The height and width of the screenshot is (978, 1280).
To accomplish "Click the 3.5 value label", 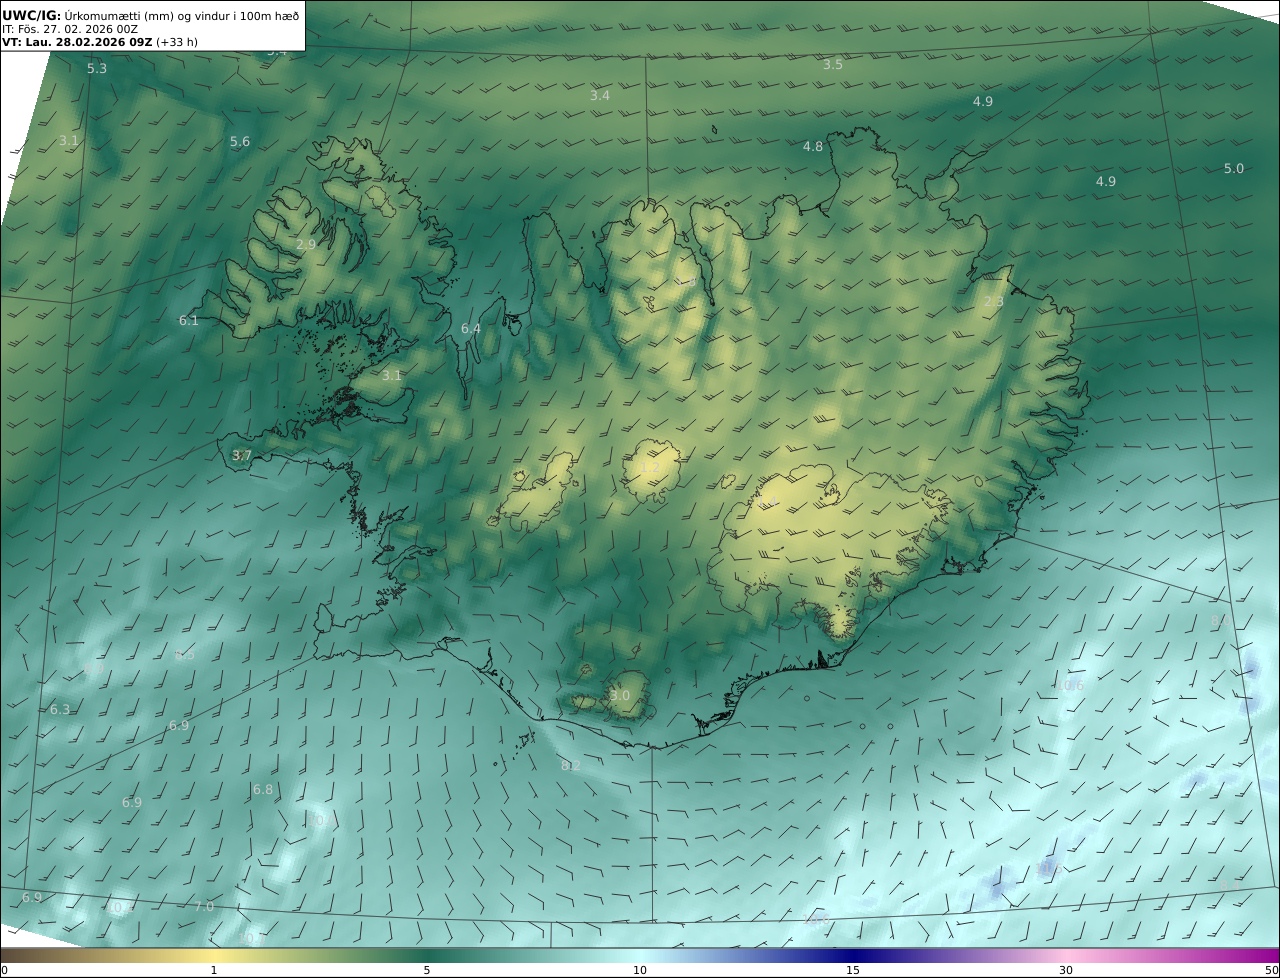I will pyautogui.click(x=833, y=65).
